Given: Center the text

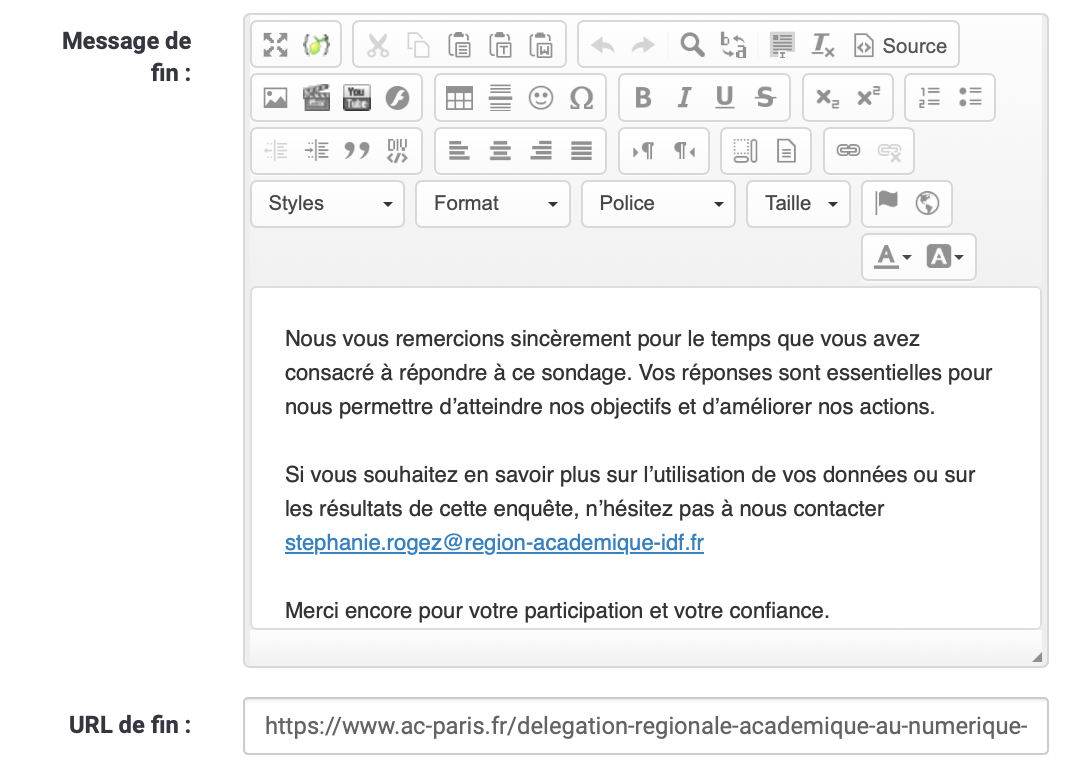Looking at the screenshot, I should [x=500, y=150].
